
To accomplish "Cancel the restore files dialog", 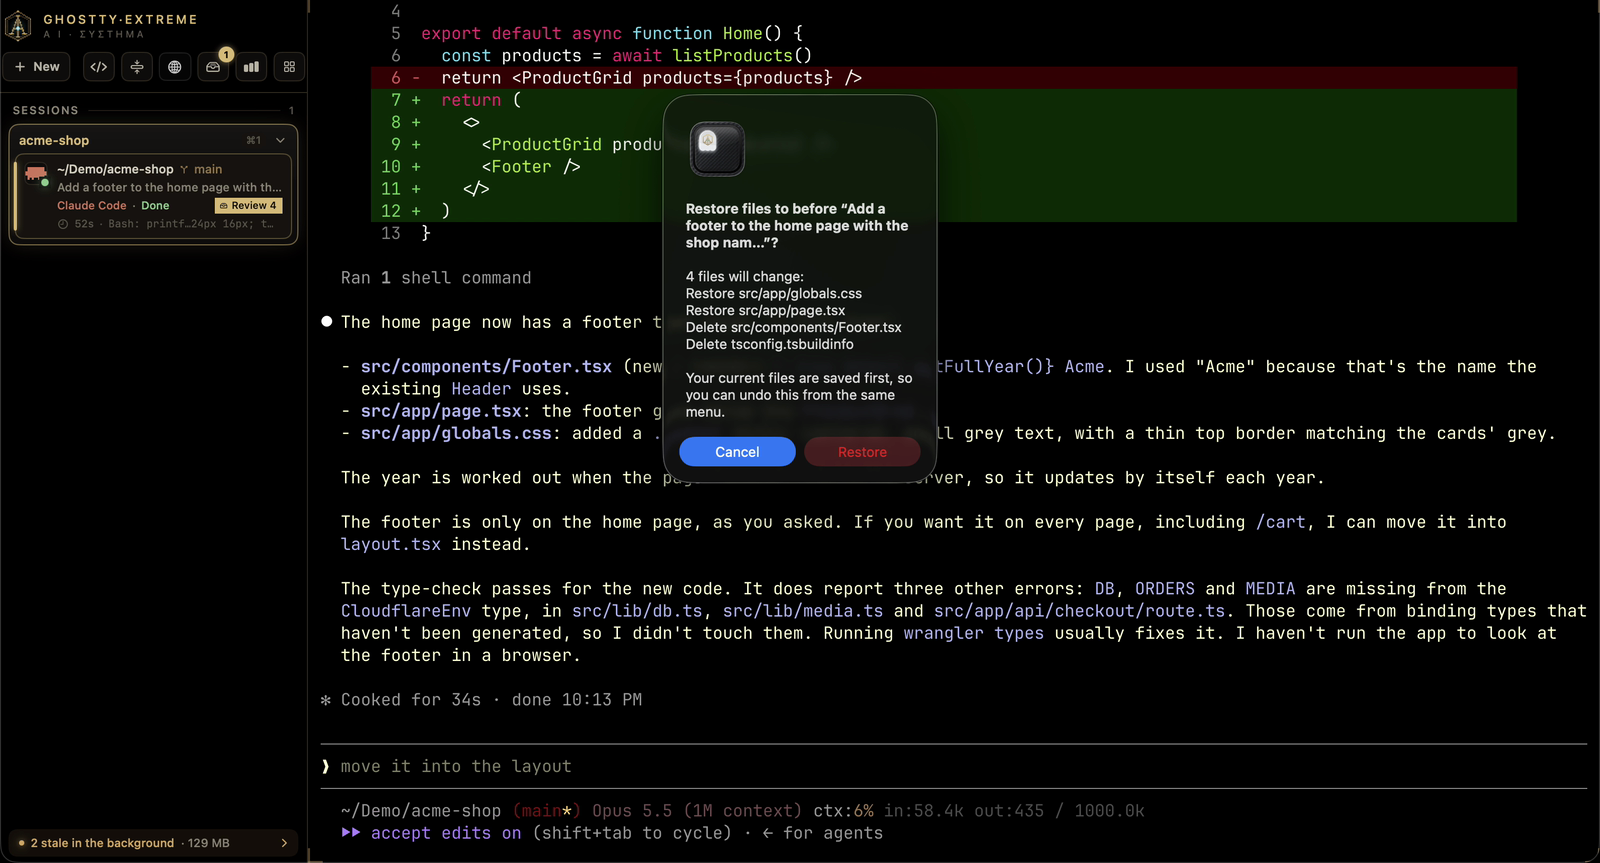I will click(737, 452).
